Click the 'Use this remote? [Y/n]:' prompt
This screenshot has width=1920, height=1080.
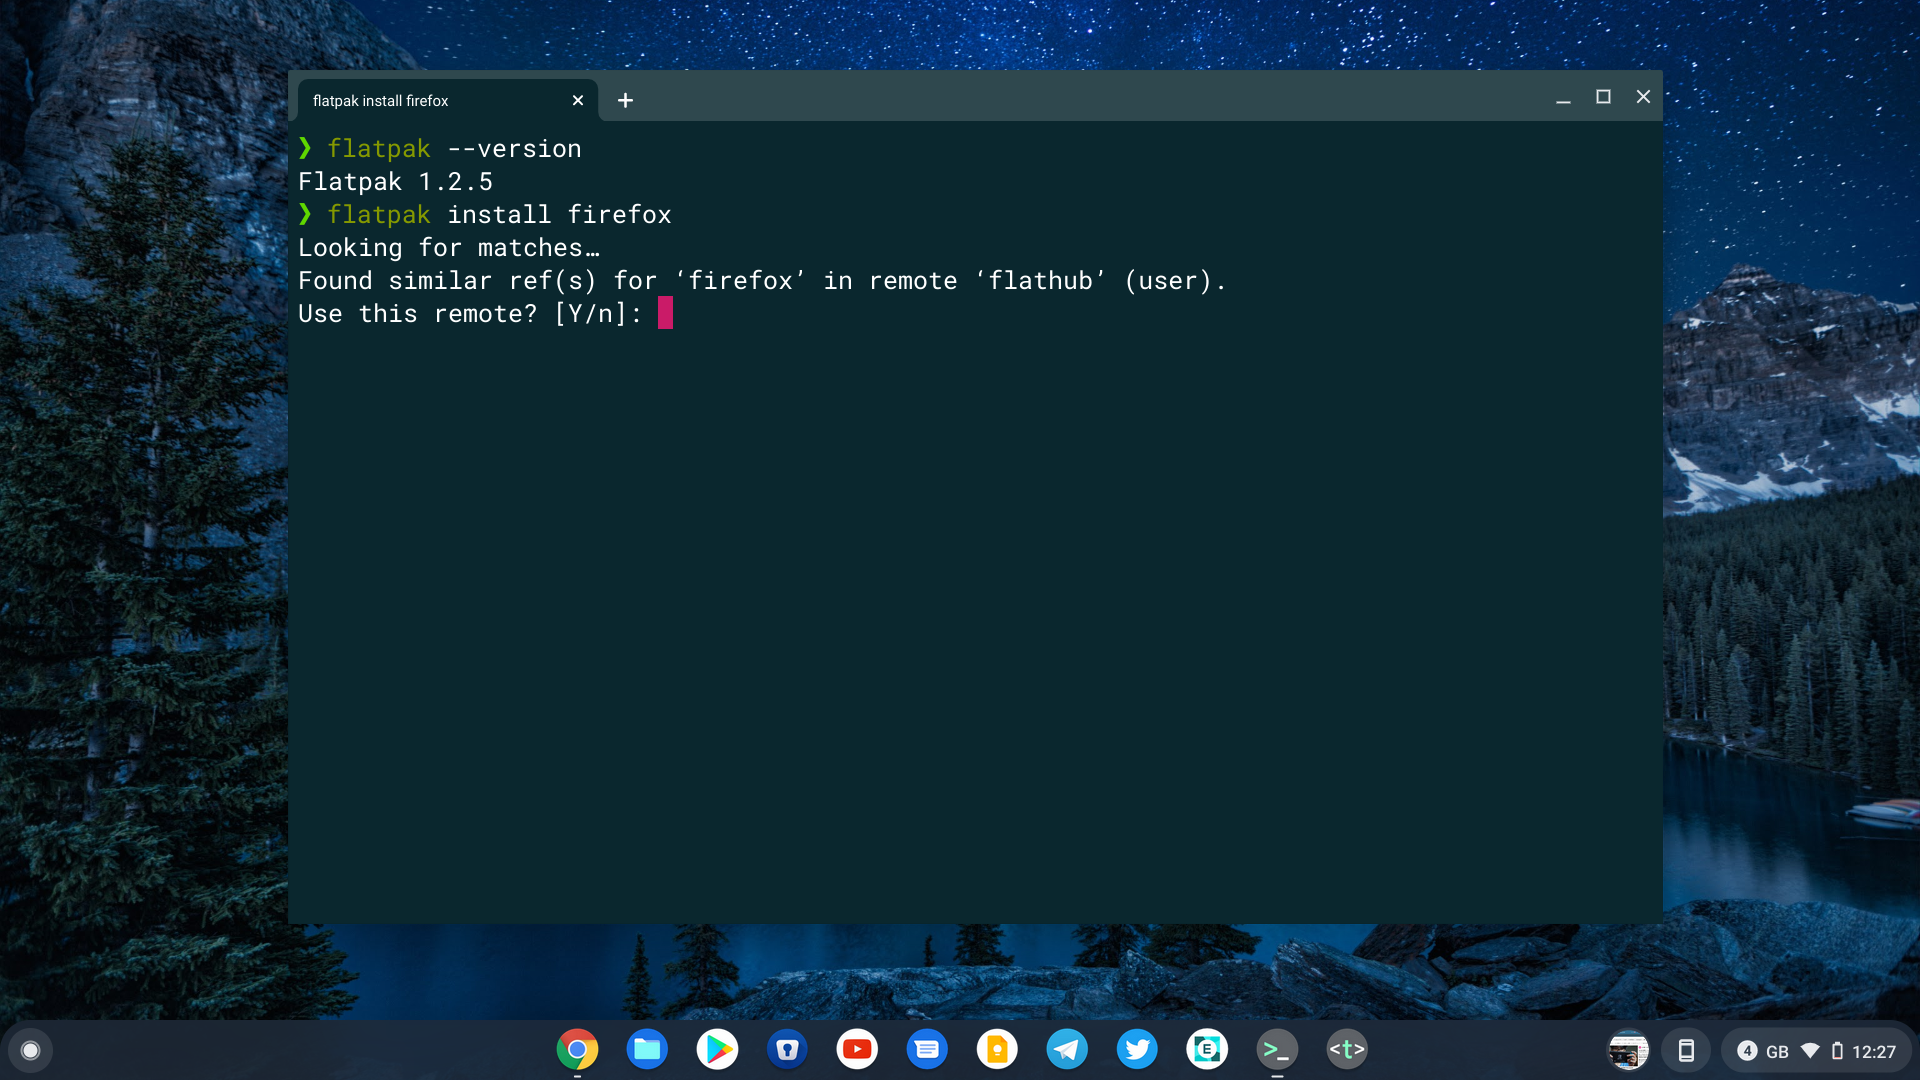[470, 314]
